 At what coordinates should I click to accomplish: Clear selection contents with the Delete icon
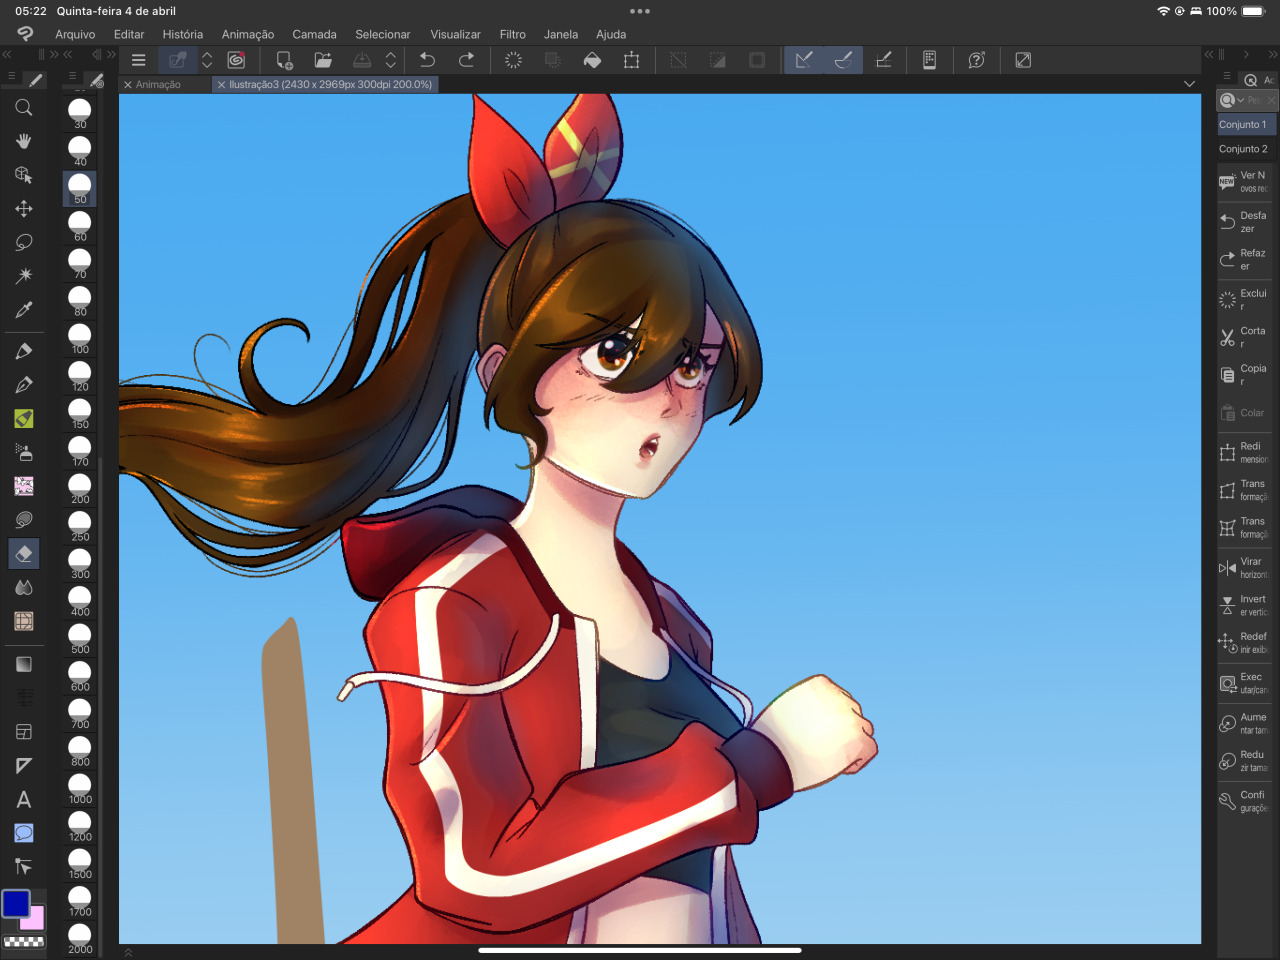tap(513, 60)
